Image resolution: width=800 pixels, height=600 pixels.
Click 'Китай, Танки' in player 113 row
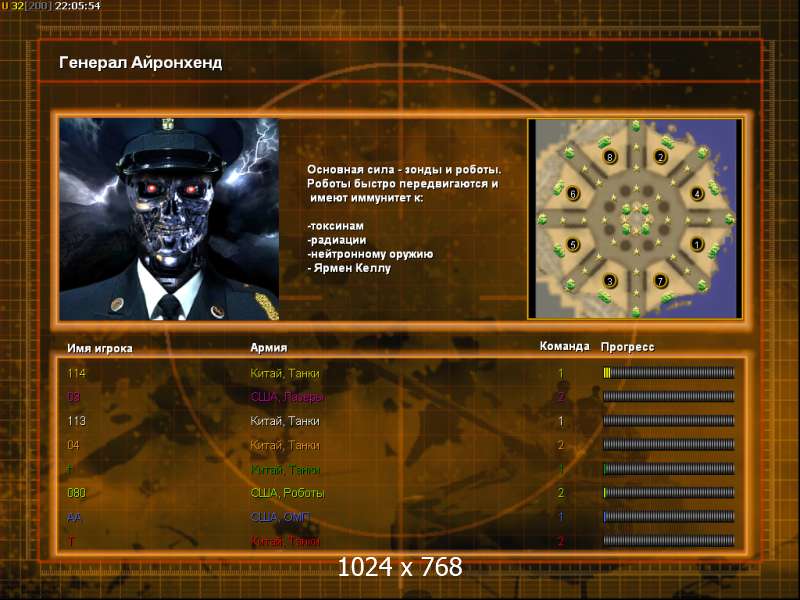pos(285,421)
